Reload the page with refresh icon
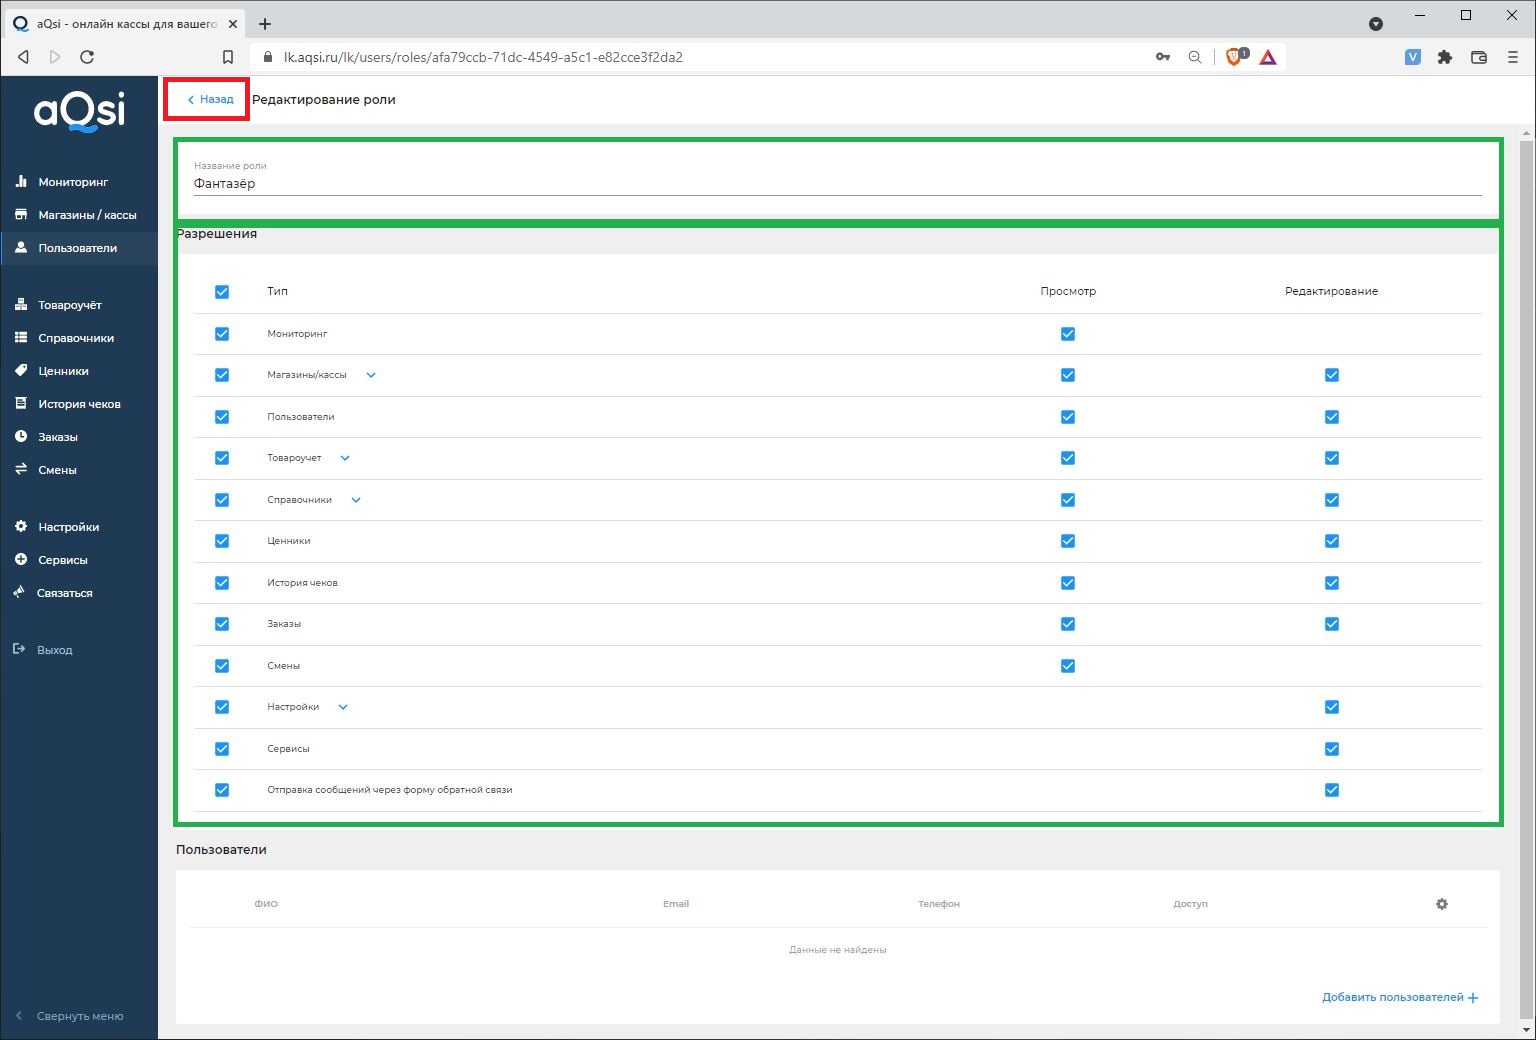1536x1040 pixels. point(87,57)
